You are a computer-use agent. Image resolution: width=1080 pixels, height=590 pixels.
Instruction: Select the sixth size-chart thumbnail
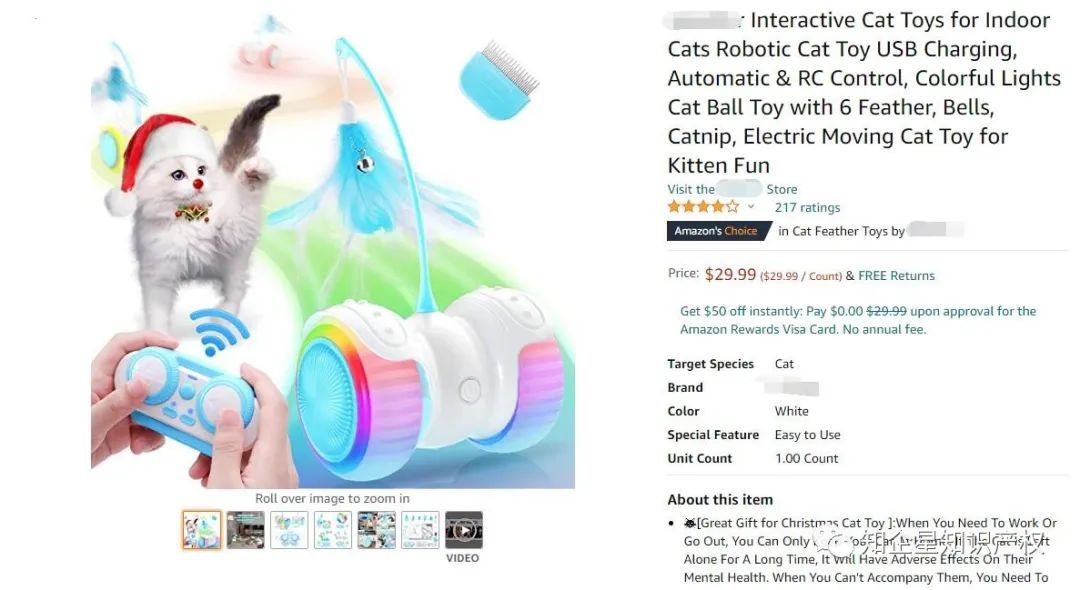point(419,529)
